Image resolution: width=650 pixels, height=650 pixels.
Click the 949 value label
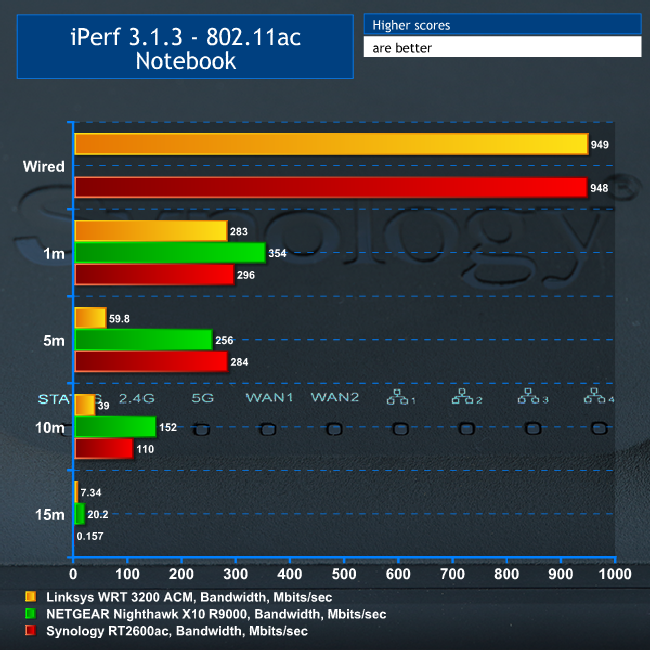click(x=599, y=145)
